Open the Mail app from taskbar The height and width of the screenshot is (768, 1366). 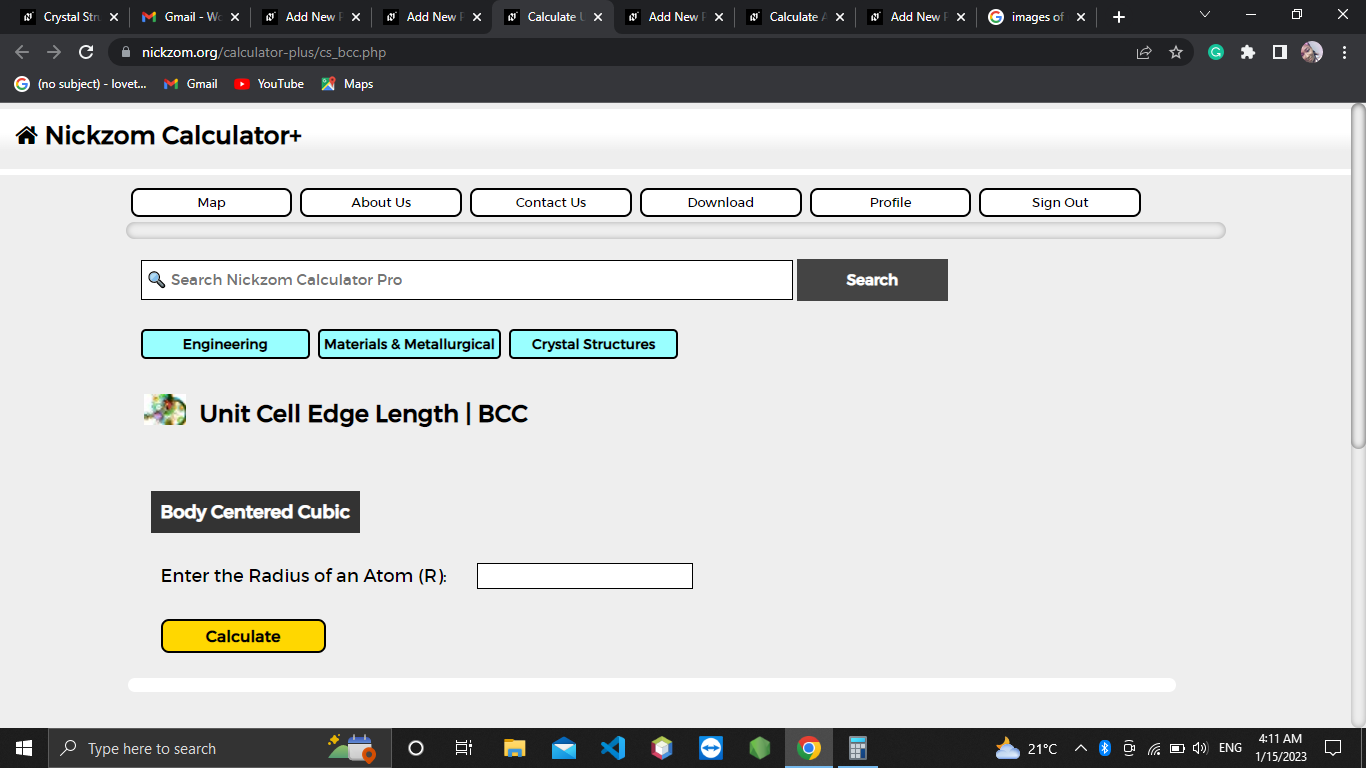(x=563, y=748)
